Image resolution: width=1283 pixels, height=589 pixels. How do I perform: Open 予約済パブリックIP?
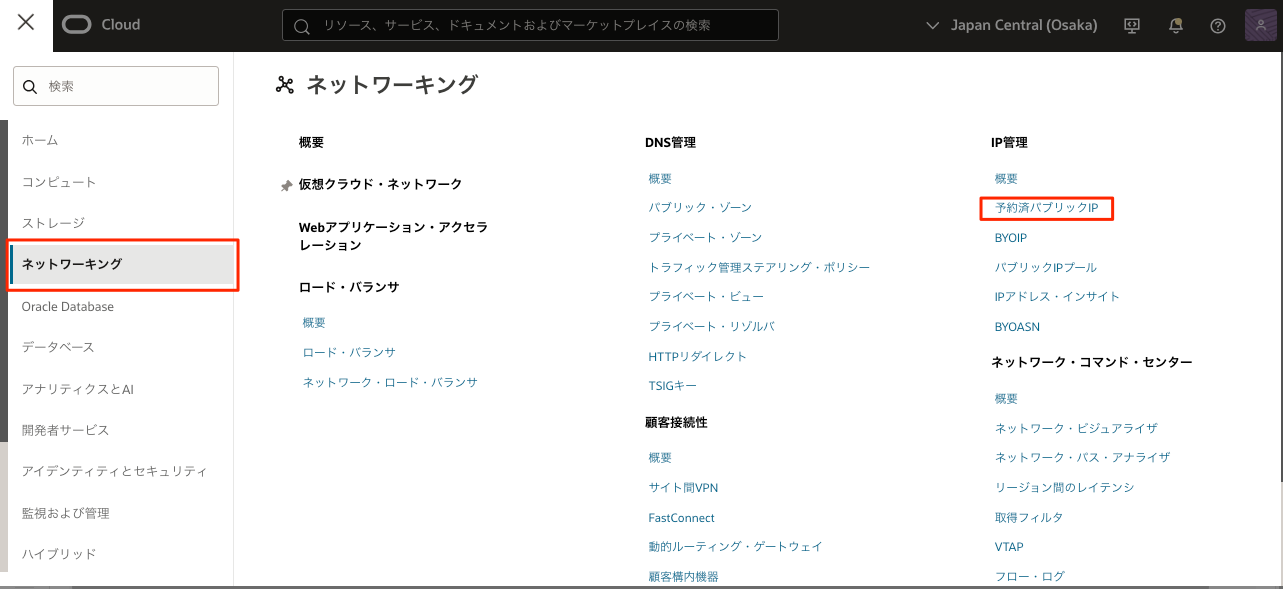[x=1047, y=208]
